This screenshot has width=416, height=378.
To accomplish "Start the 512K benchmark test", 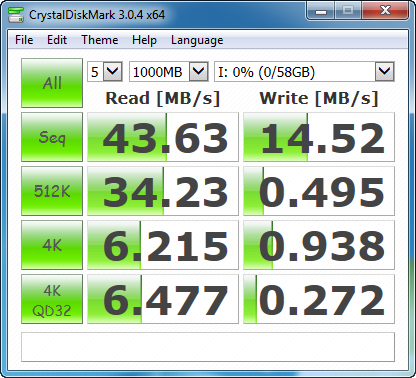I will (x=52, y=191).
